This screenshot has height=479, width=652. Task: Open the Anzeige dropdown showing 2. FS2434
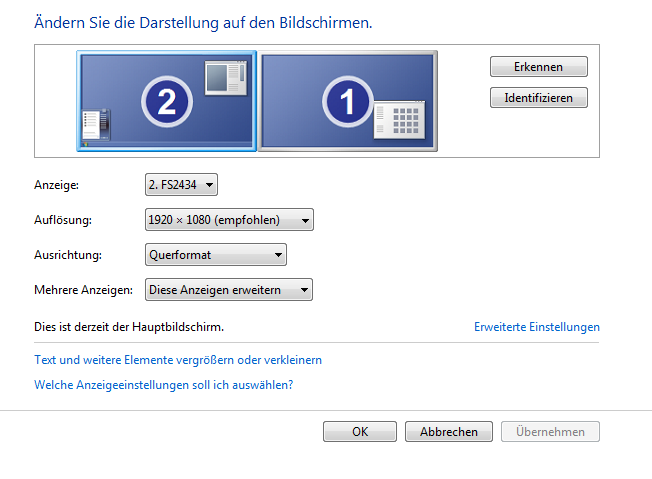point(181,185)
